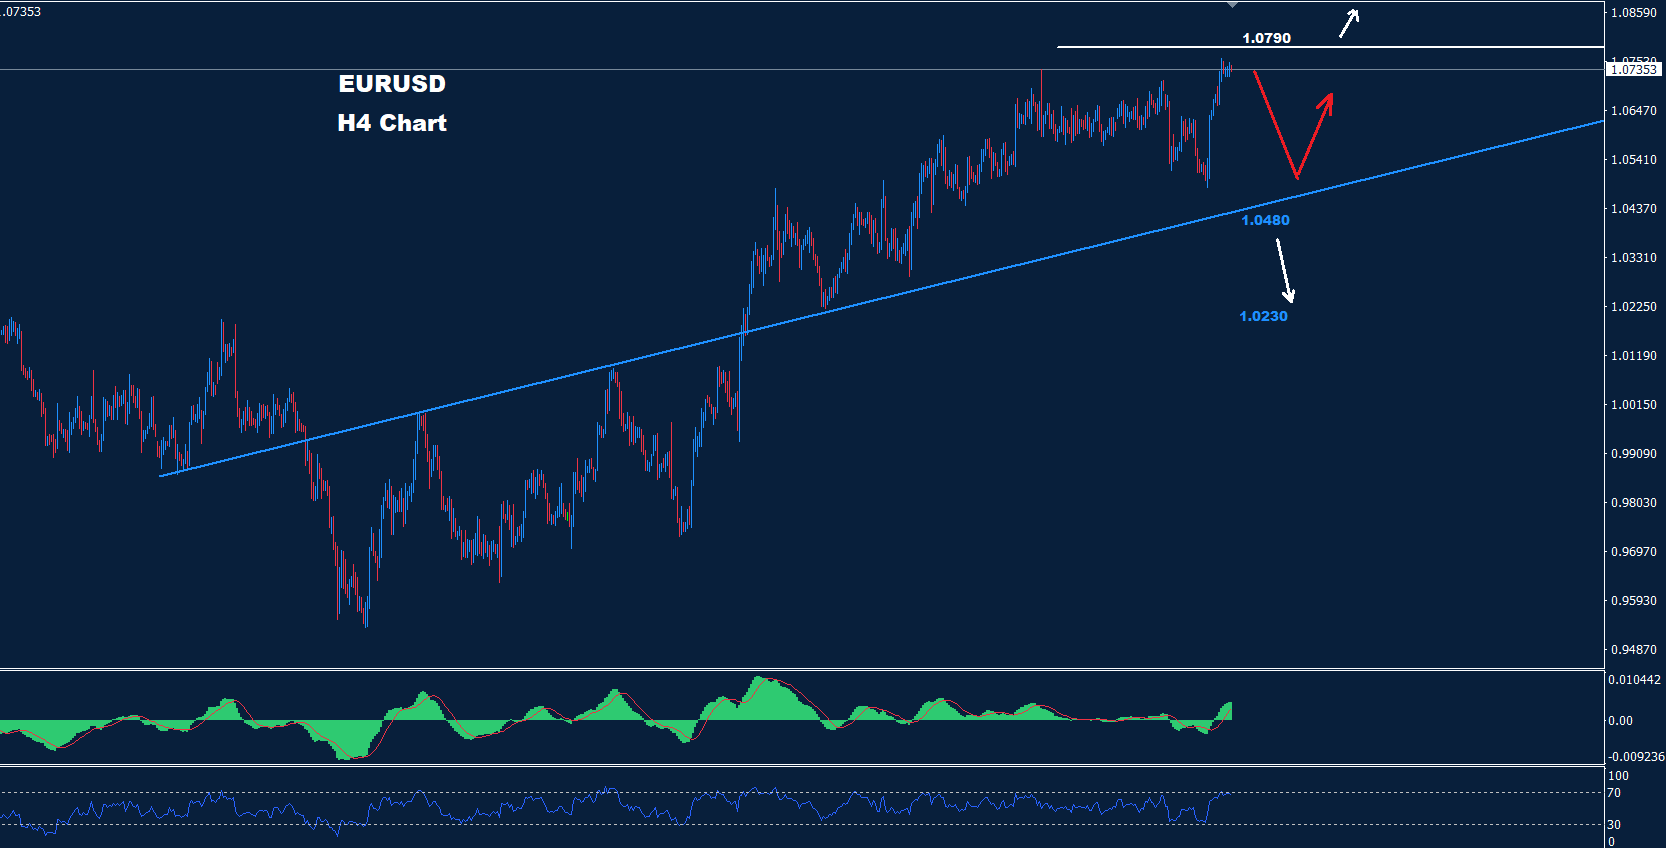
Task: Click the white downward arrow below 1.0480
Action: click(x=1284, y=270)
